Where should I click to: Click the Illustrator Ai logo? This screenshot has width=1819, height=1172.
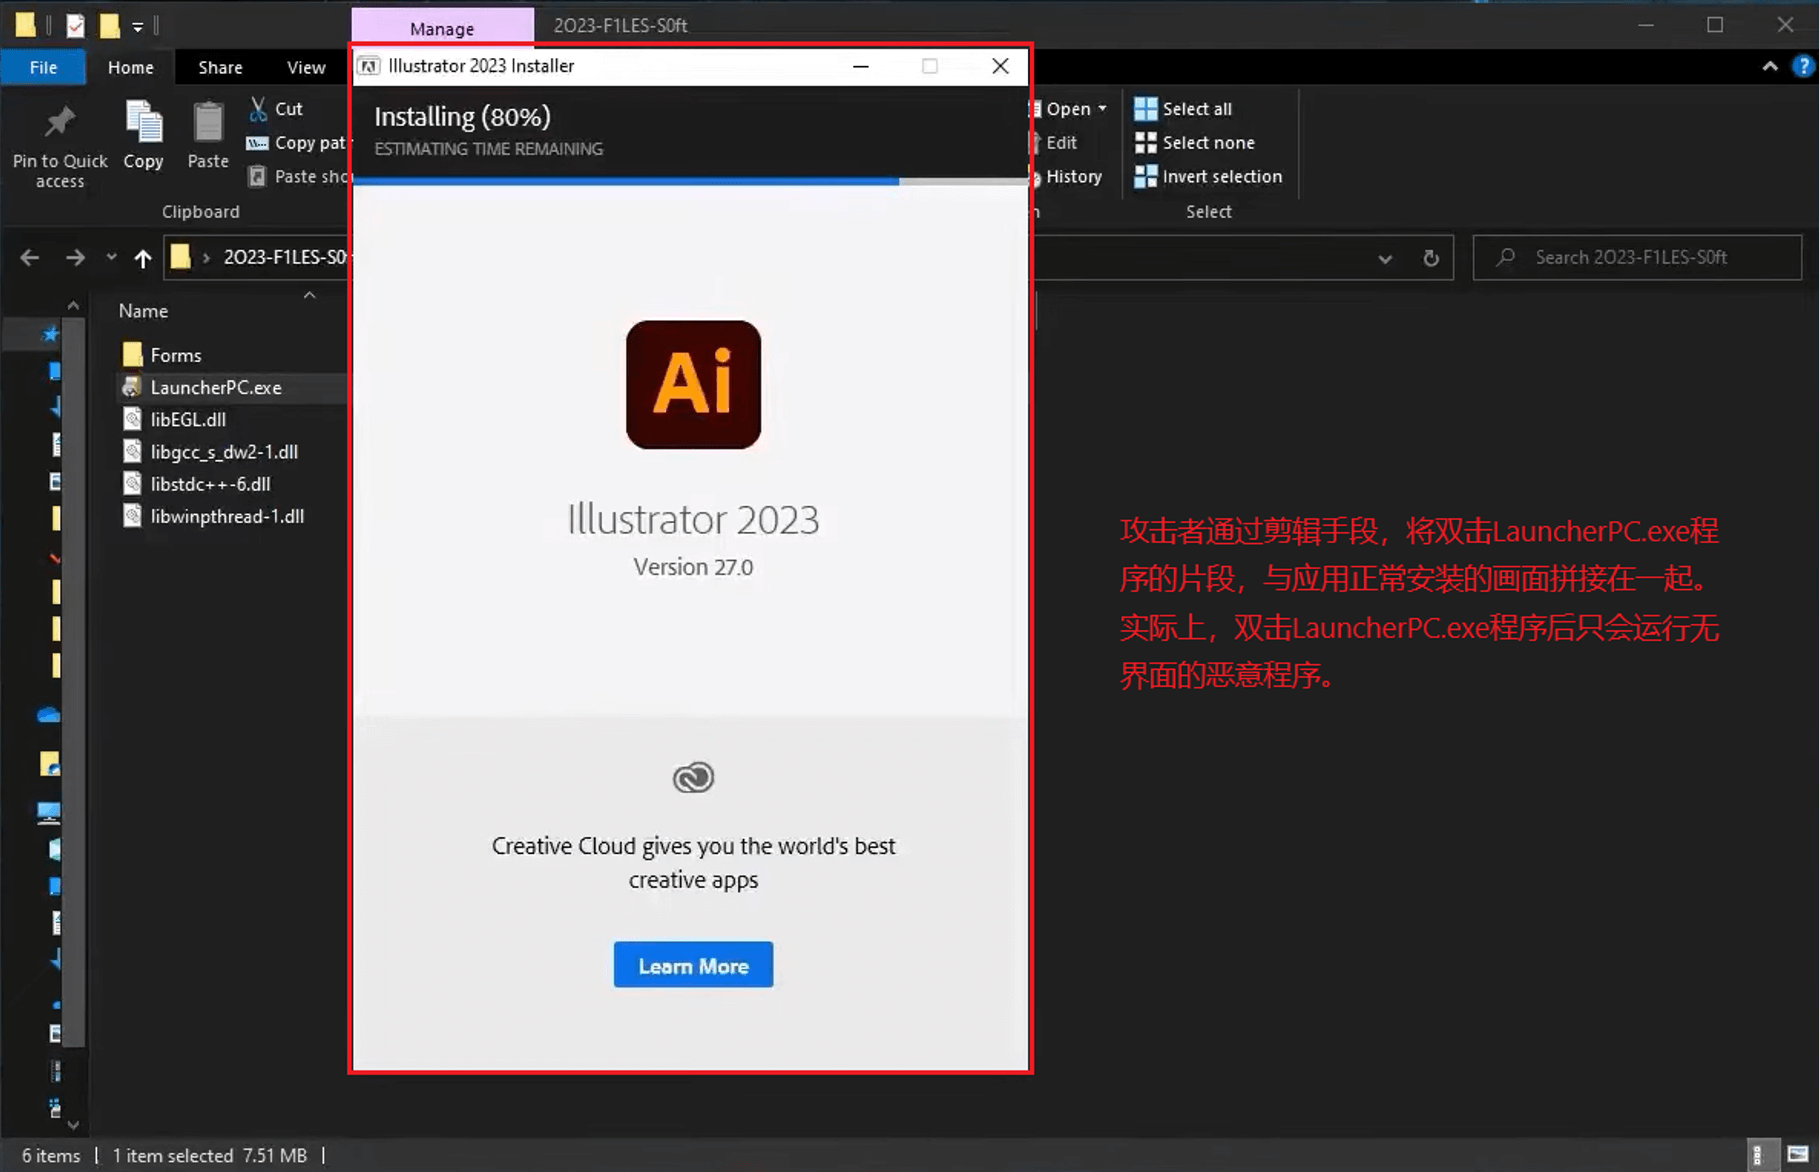[693, 385]
